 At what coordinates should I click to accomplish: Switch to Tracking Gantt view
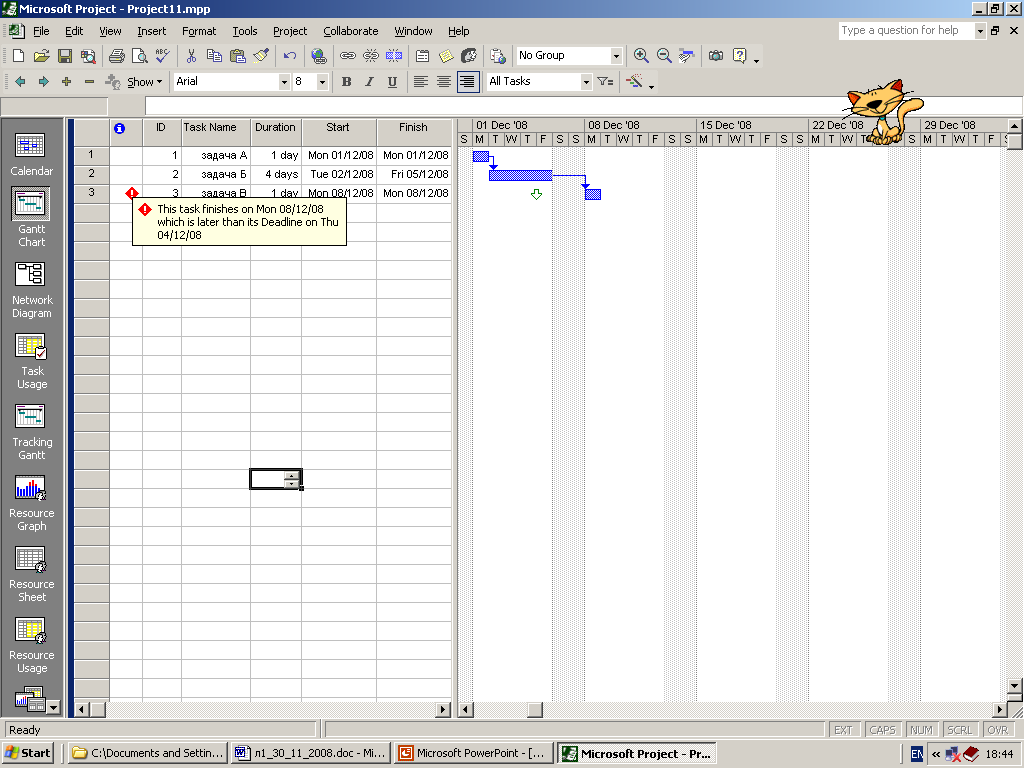tap(31, 432)
